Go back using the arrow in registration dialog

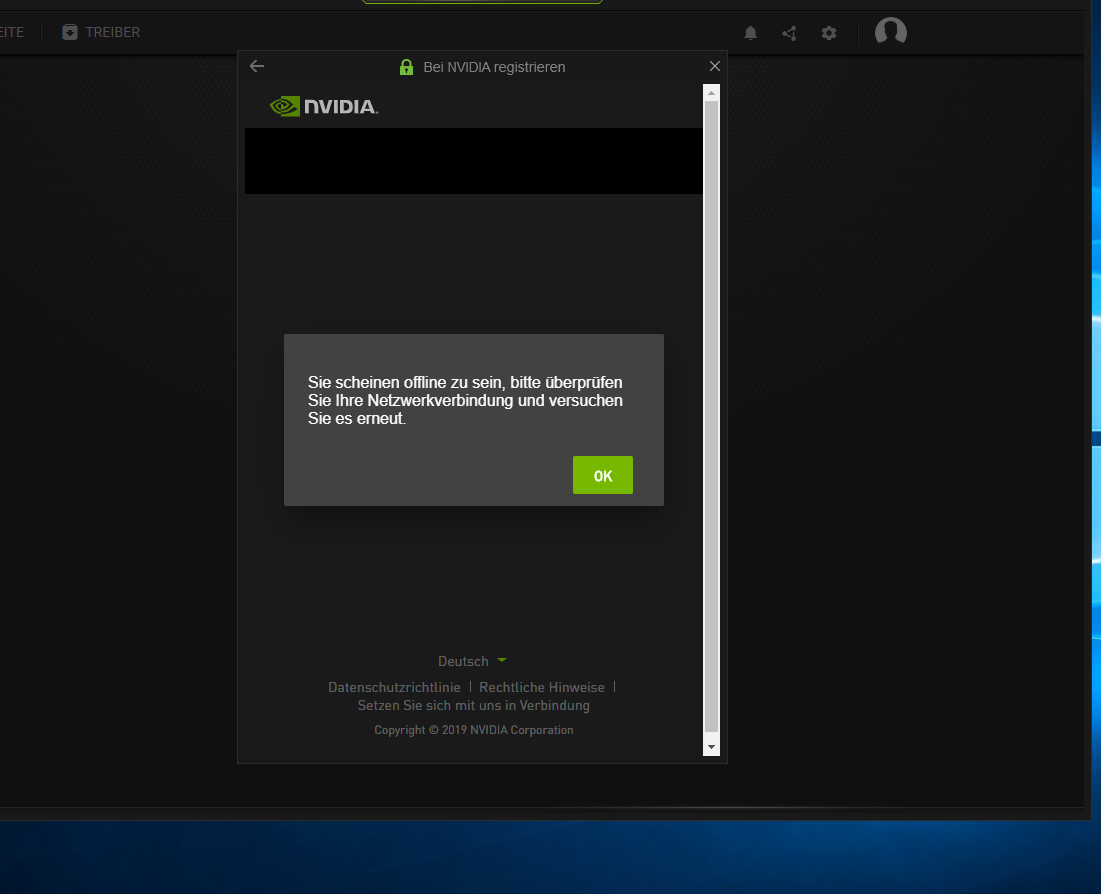[x=257, y=66]
